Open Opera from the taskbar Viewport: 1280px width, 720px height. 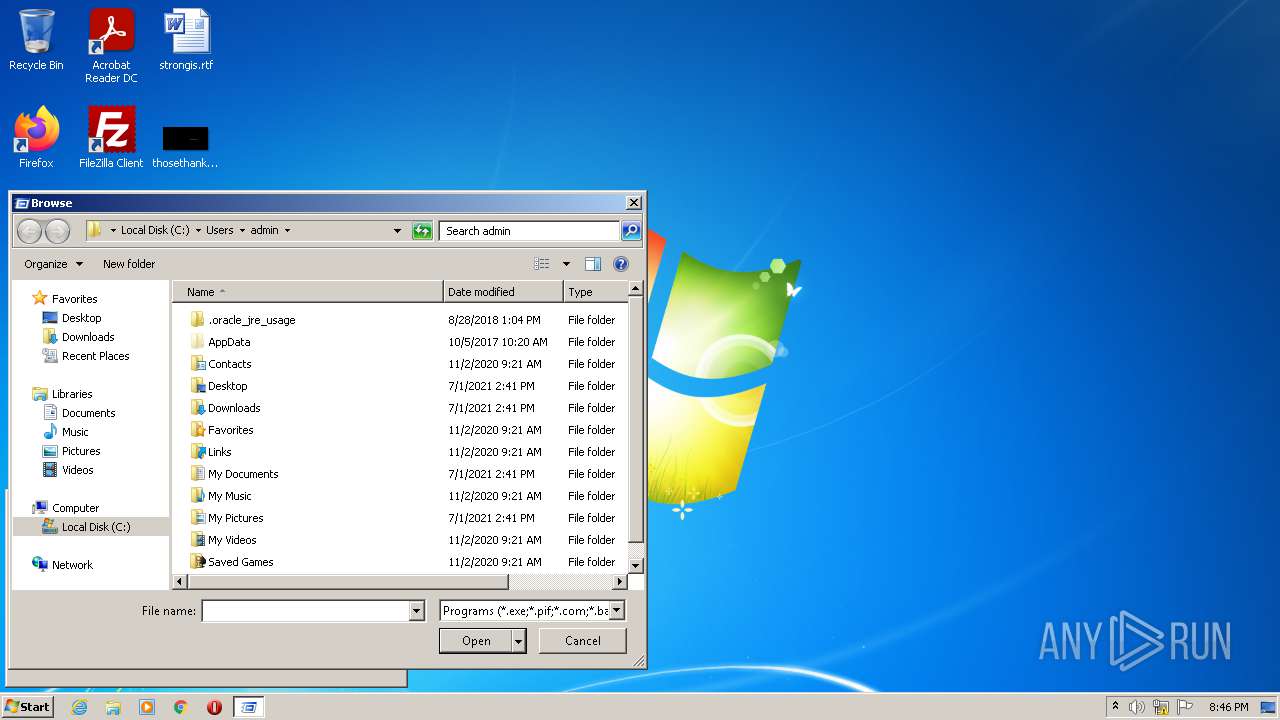click(x=214, y=707)
